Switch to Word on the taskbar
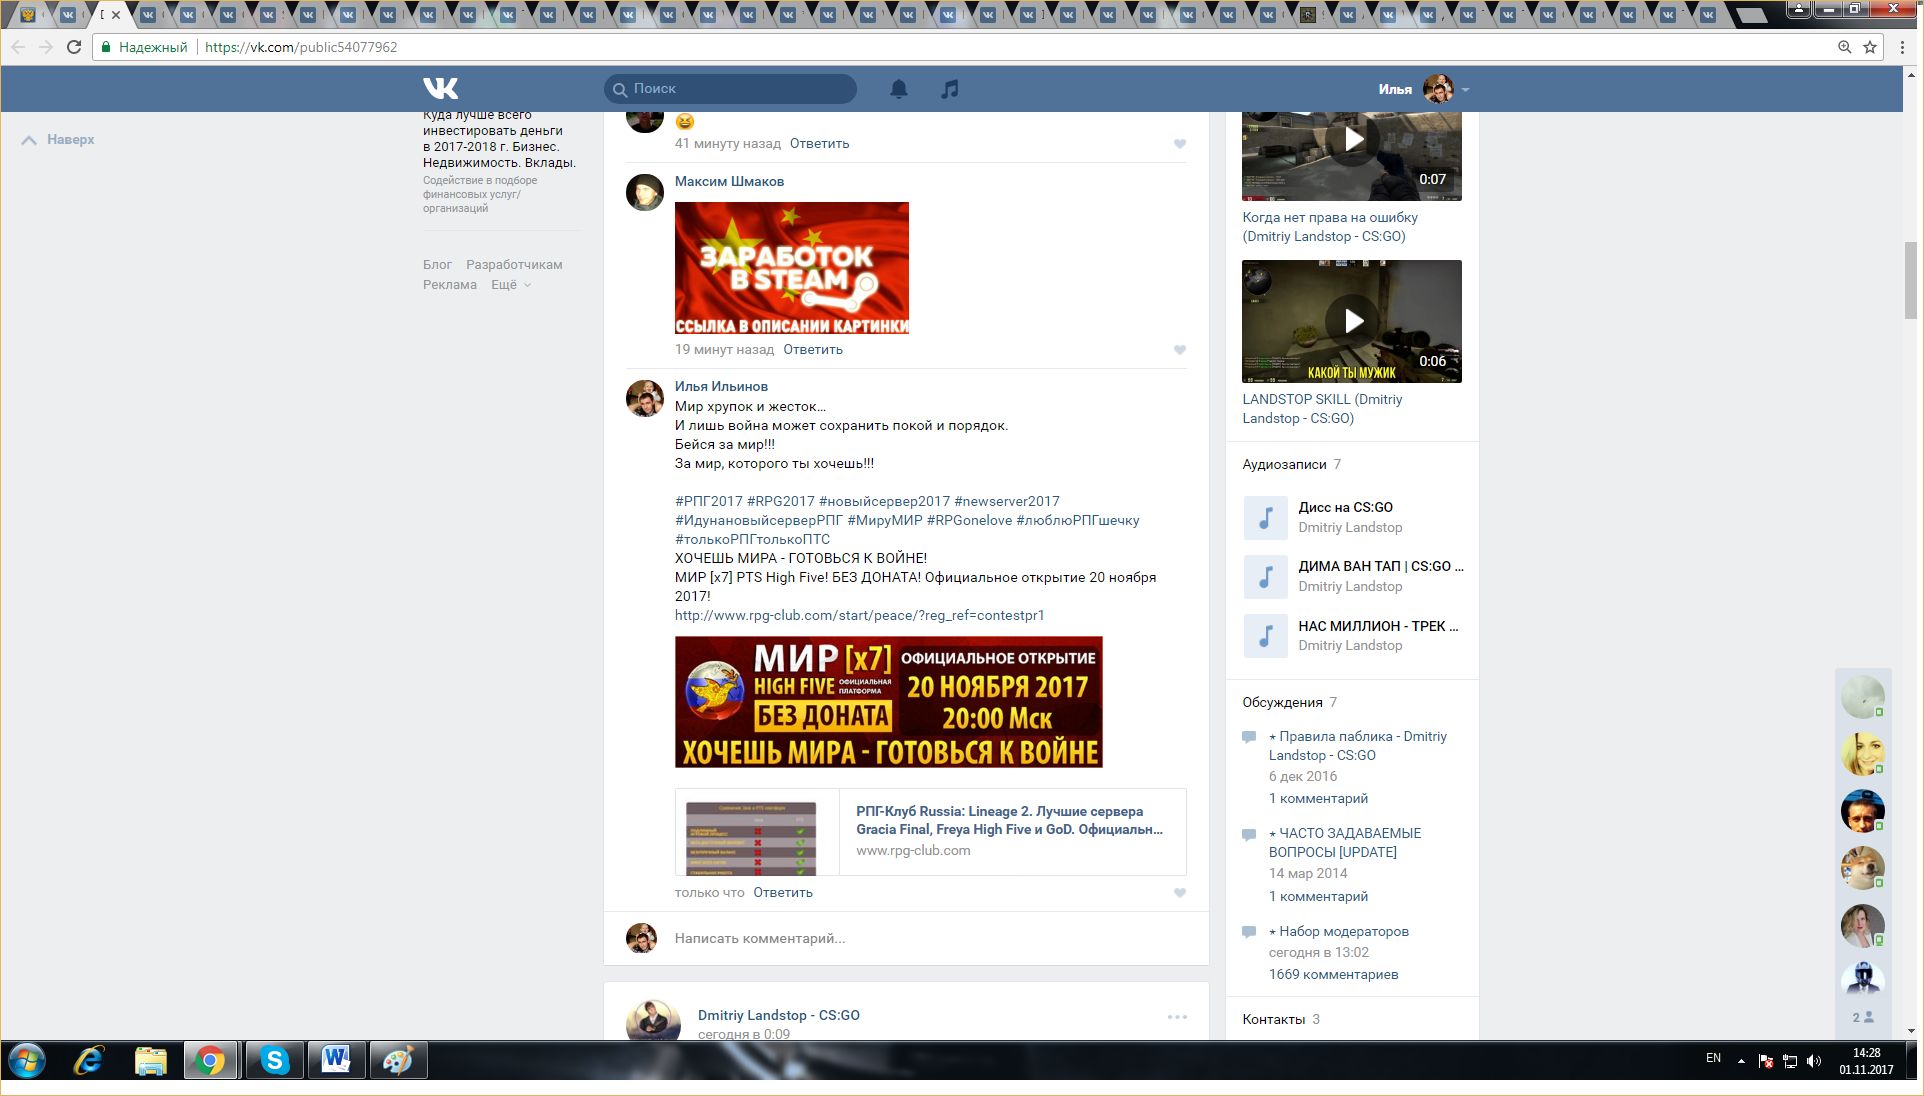1924x1096 pixels. (x=336, y=1061)
